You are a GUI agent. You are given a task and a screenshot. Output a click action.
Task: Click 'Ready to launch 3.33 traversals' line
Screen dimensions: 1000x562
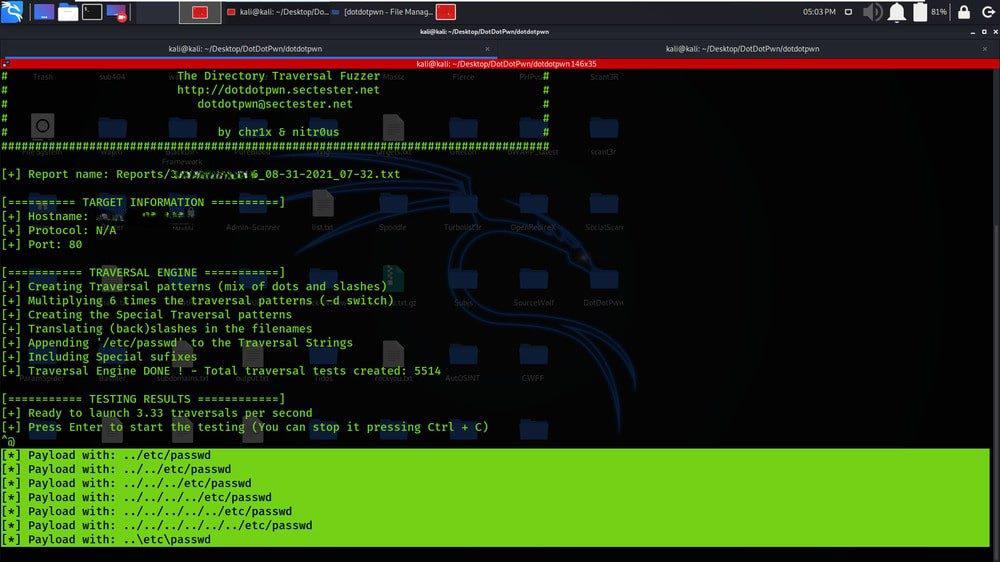[x=157, y=413]
